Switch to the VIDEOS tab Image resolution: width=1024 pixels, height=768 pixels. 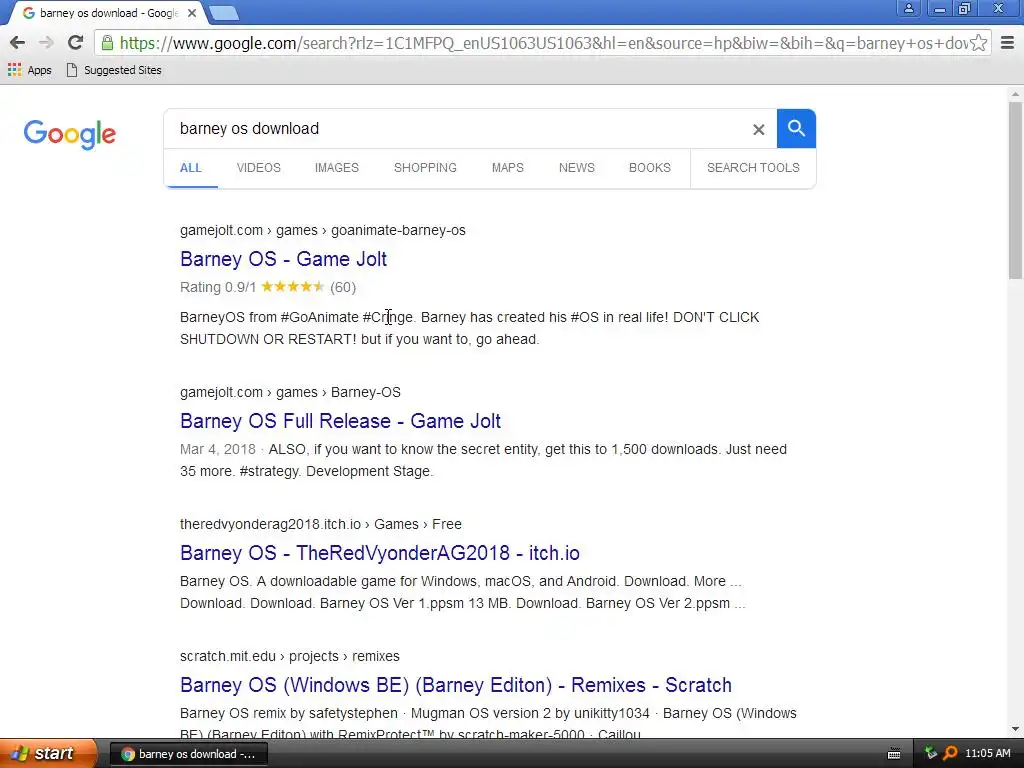(259, 168)
